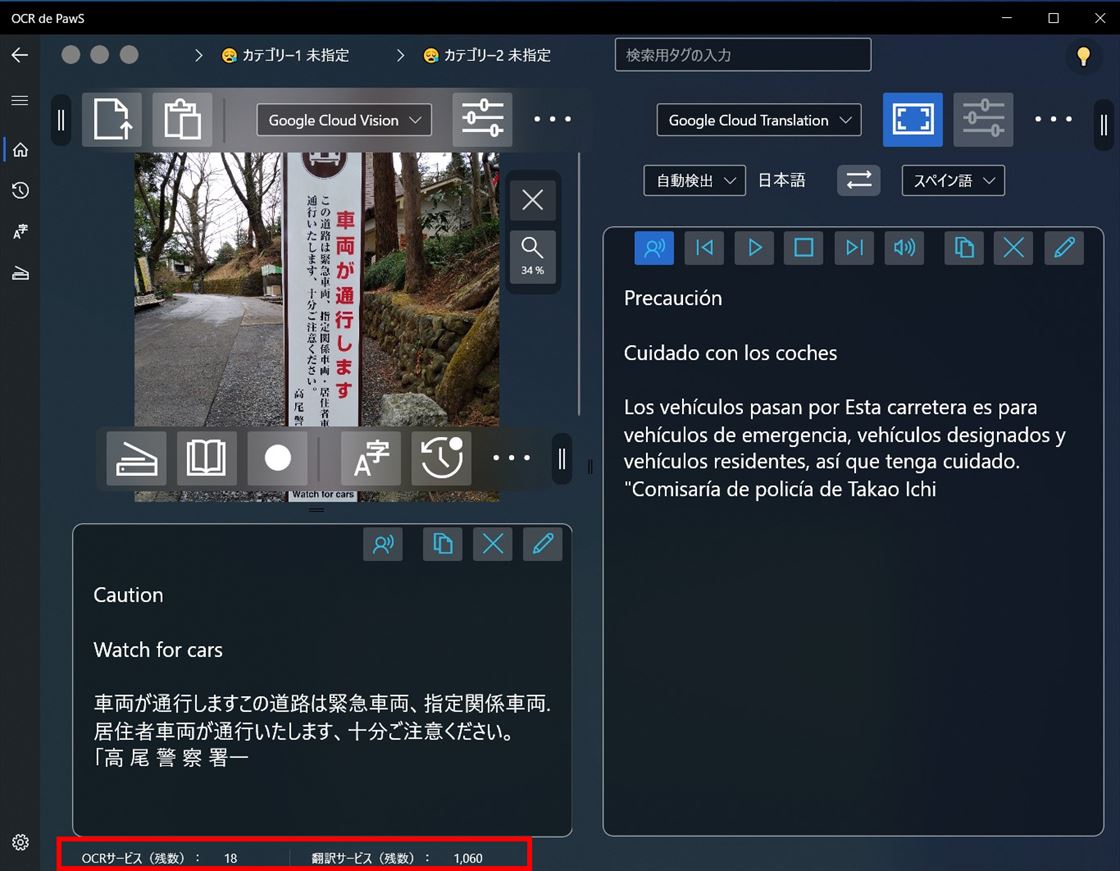This screenshot has width=1120, height=871.
Task: Open the Google Cloud Translation dropdown
Action: click(x=759, y=120)
